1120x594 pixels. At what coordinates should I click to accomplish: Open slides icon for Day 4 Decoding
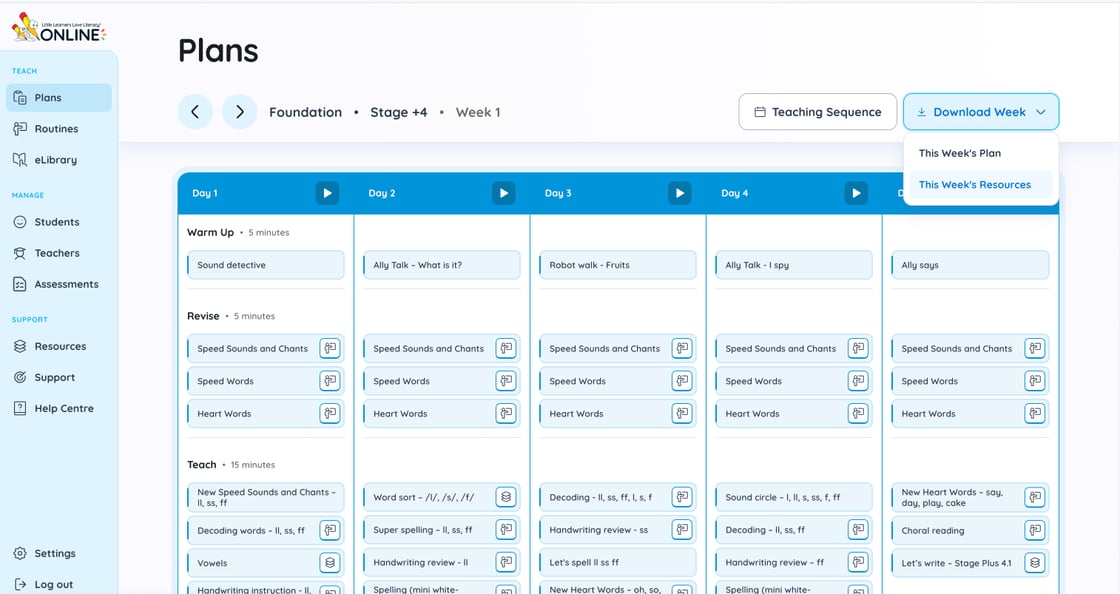pos(858,530)
